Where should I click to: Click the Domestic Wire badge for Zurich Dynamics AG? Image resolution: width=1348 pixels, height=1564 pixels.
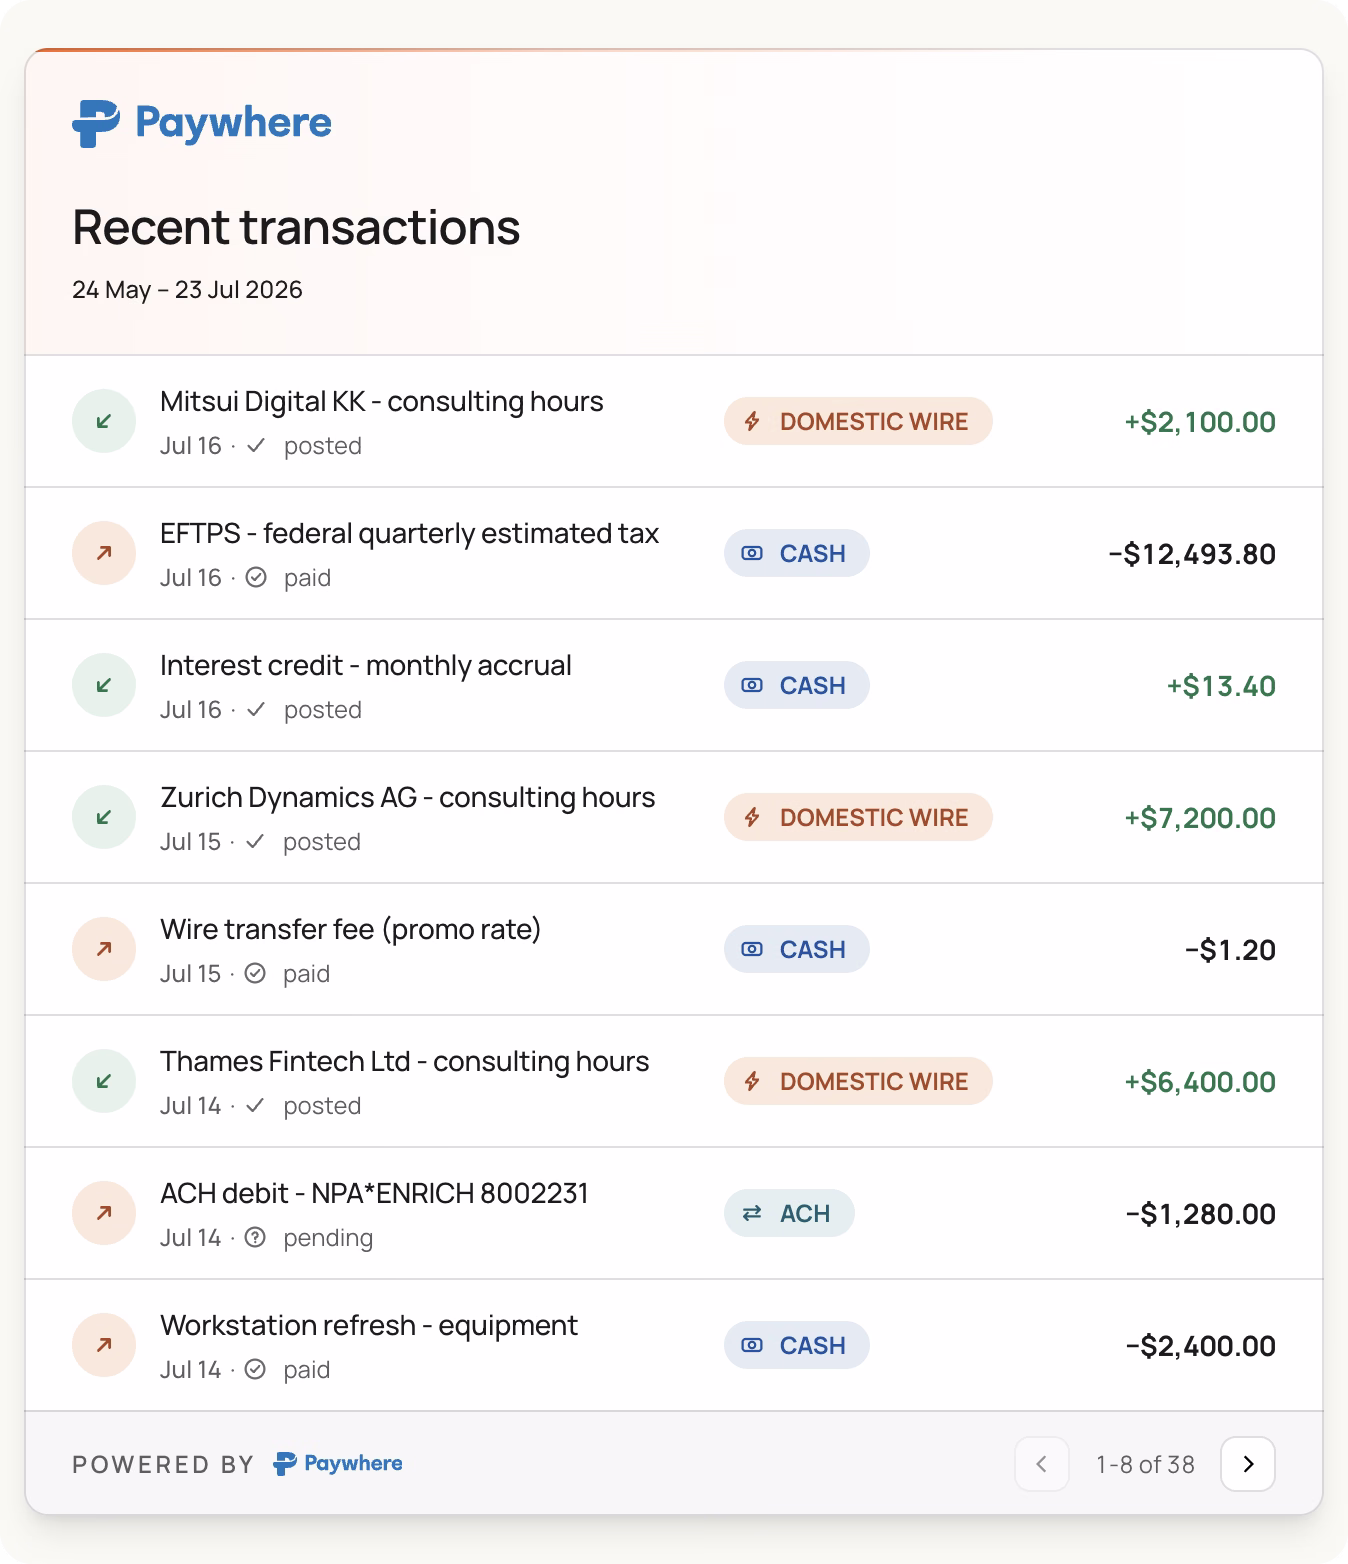858,817
